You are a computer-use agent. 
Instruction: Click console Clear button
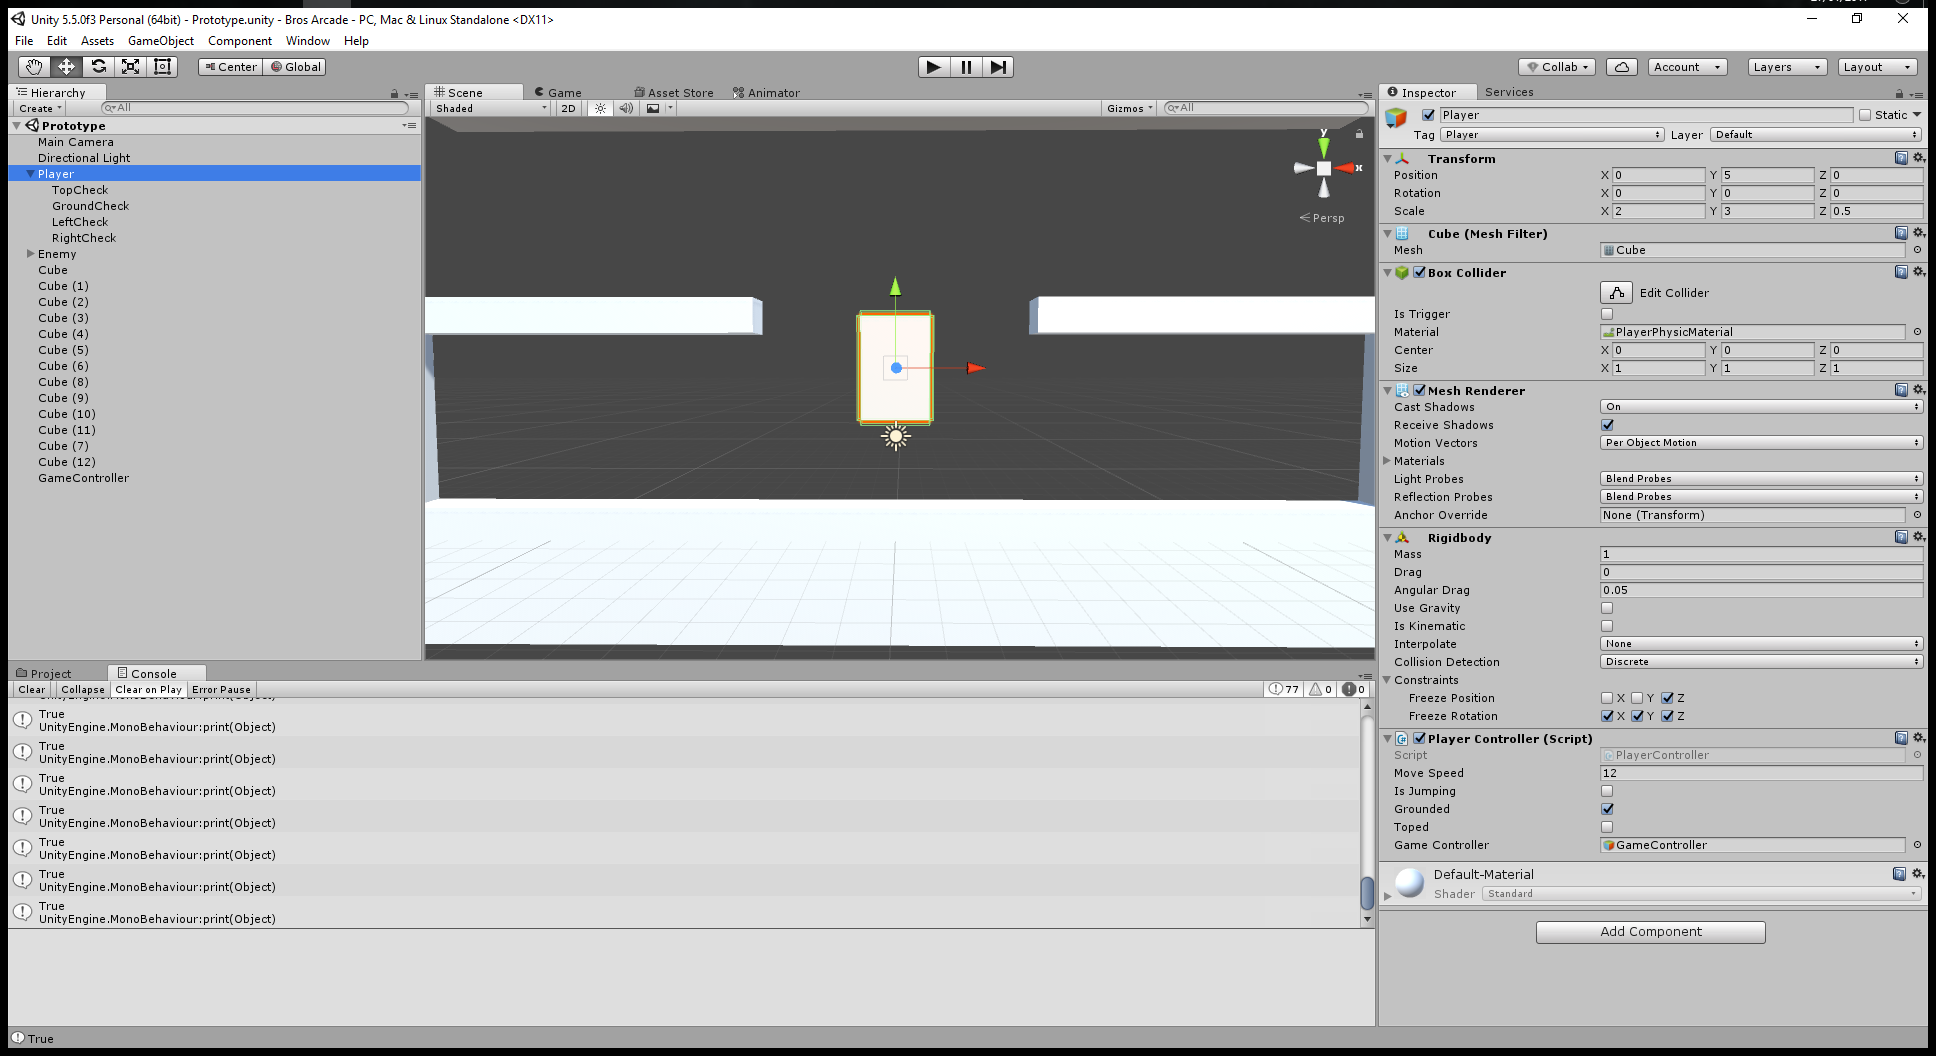(x=31, y=690)
